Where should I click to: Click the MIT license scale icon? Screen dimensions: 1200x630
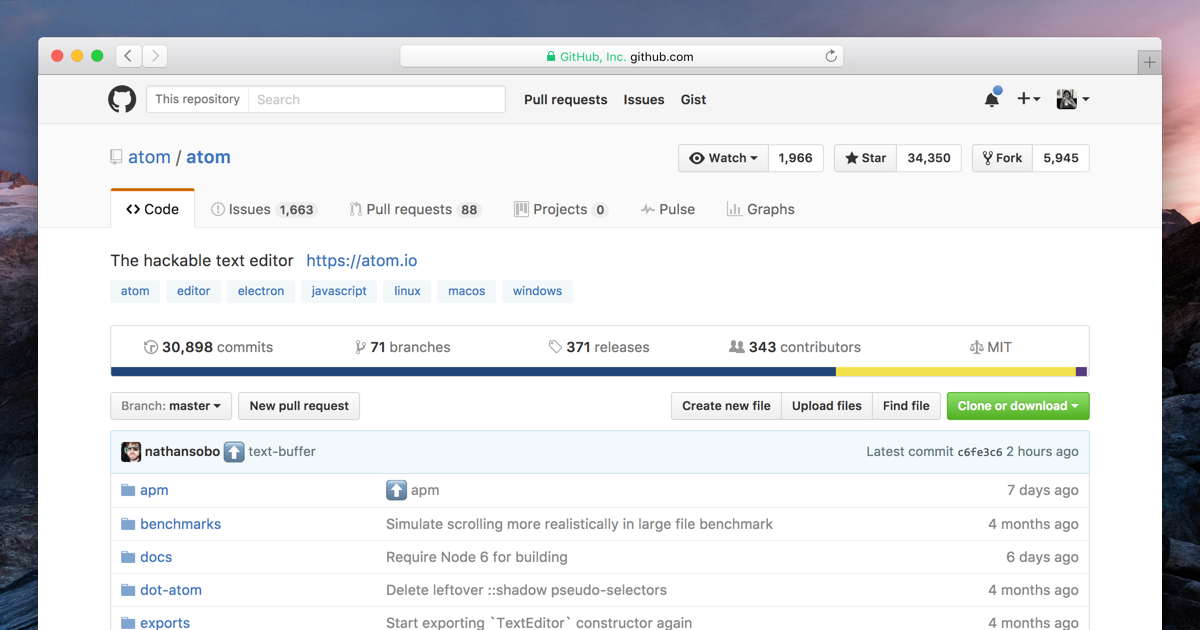click(976, 347)
